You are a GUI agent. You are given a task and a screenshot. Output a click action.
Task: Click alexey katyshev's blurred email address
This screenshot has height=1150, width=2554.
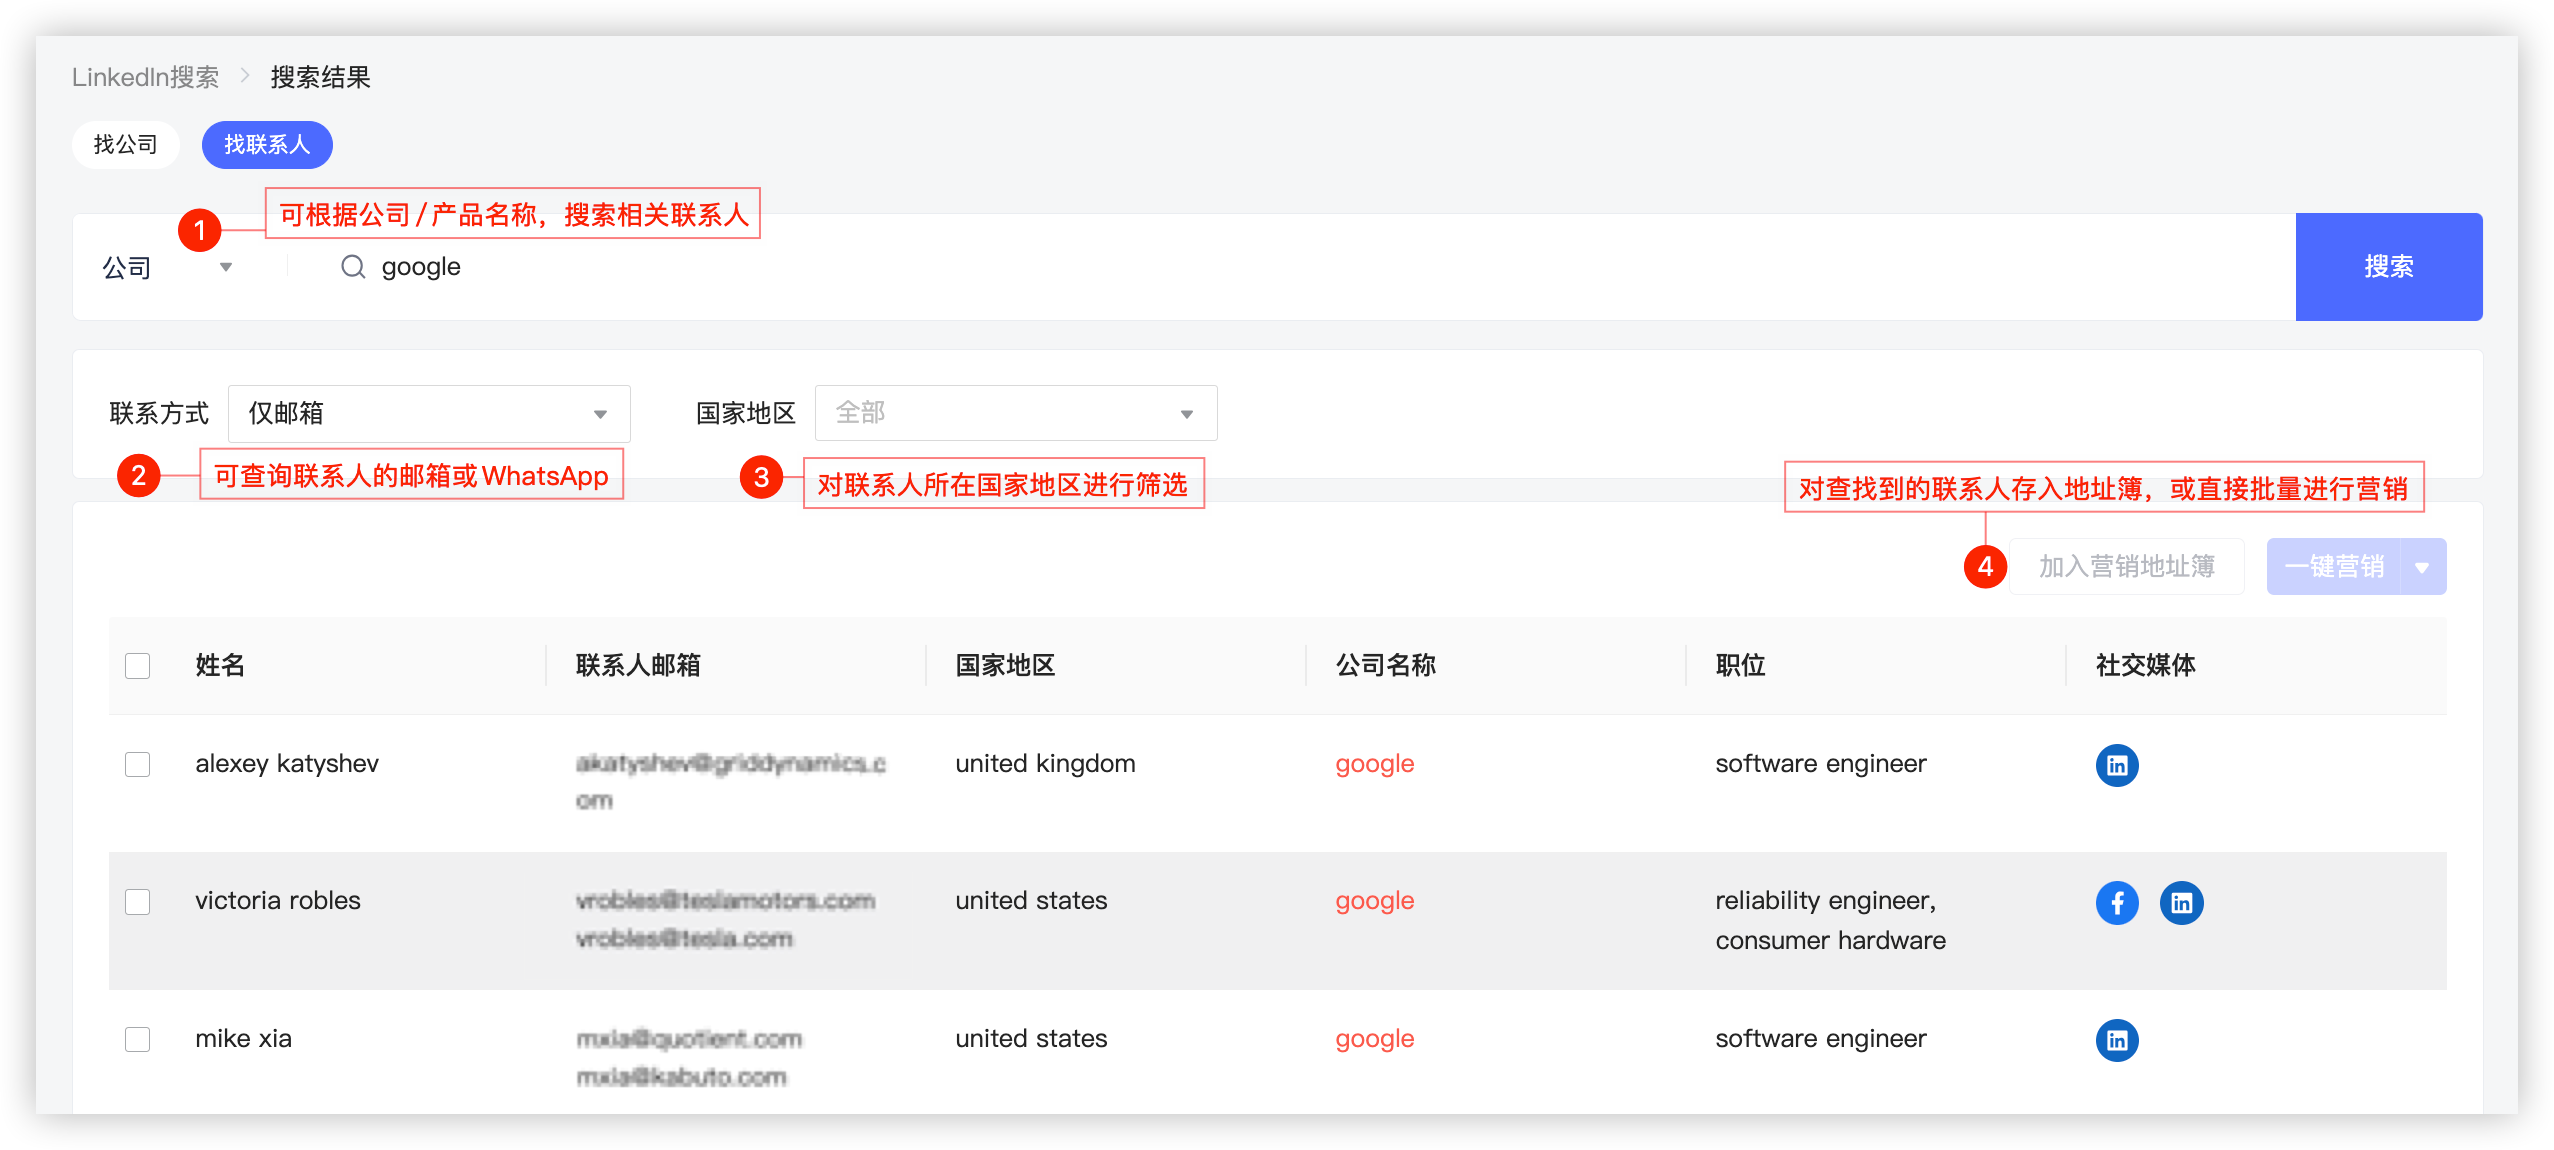(730, 782)
